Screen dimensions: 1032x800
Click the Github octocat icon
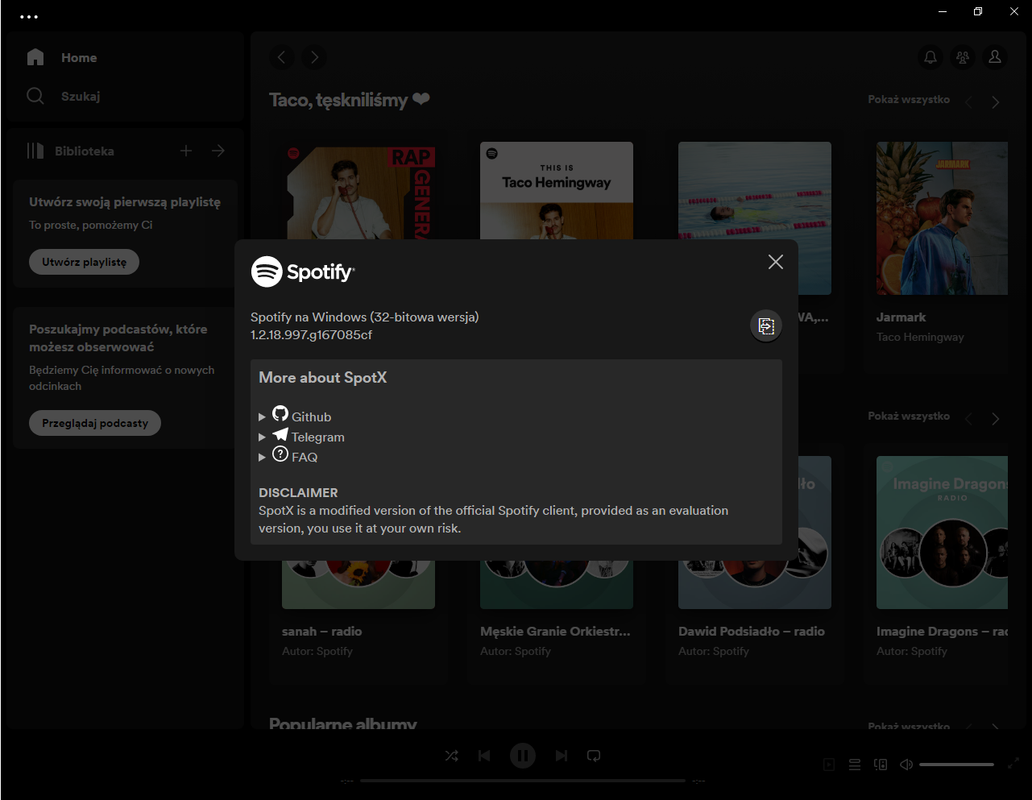coord(280,413)
